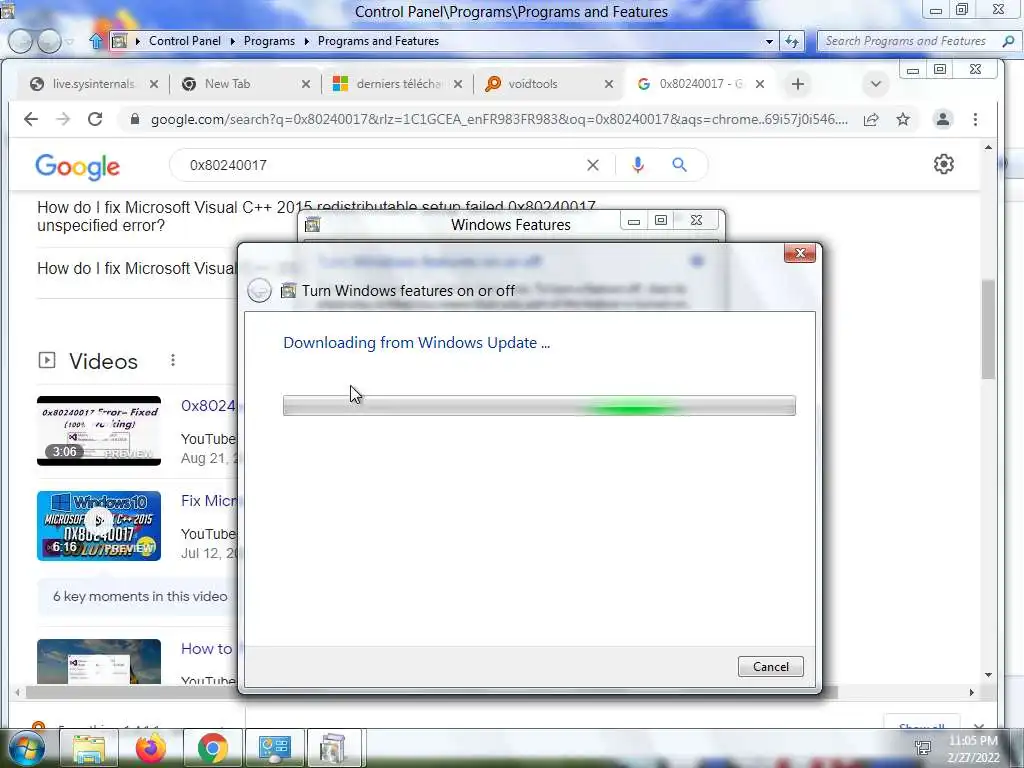Click Explorer up-level arrow icon
The height and width of the screenshot is (768, 1024).
pos(95,41)
